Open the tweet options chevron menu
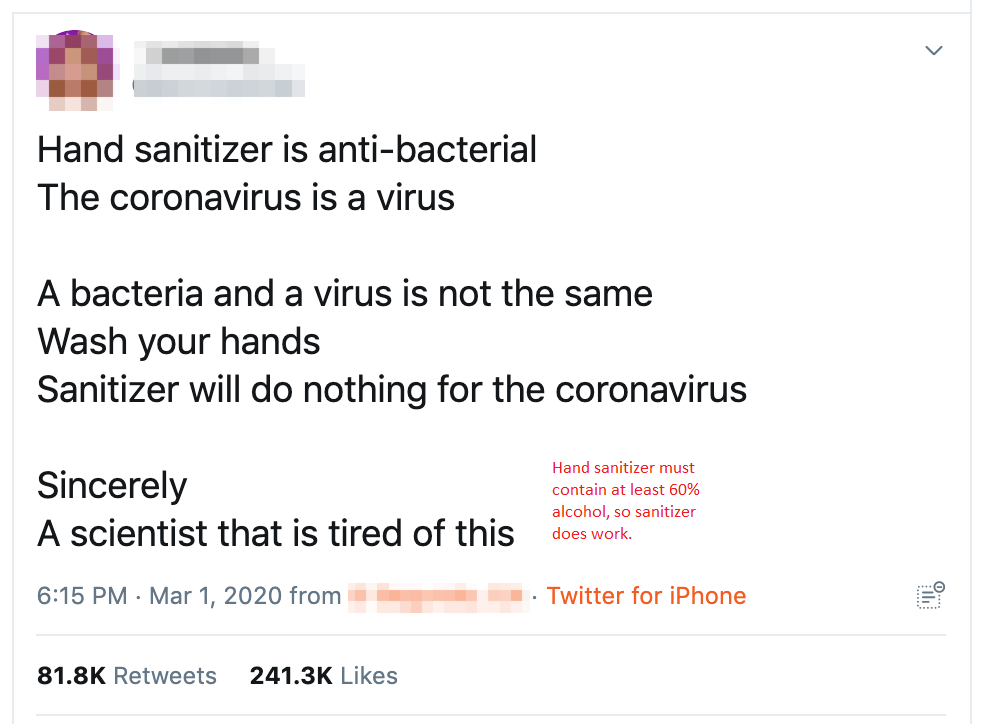Screen dimensions: 988x724 coord(933,50)
